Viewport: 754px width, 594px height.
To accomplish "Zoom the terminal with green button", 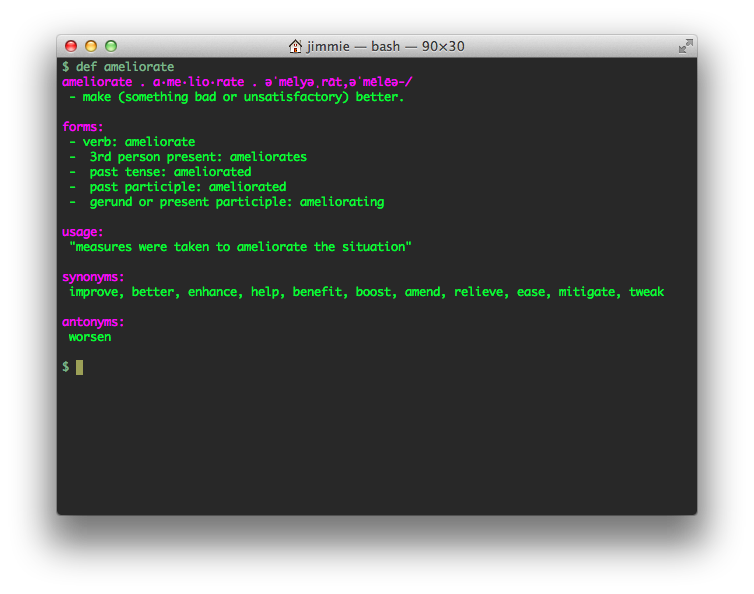I will [x=111, y=46].
